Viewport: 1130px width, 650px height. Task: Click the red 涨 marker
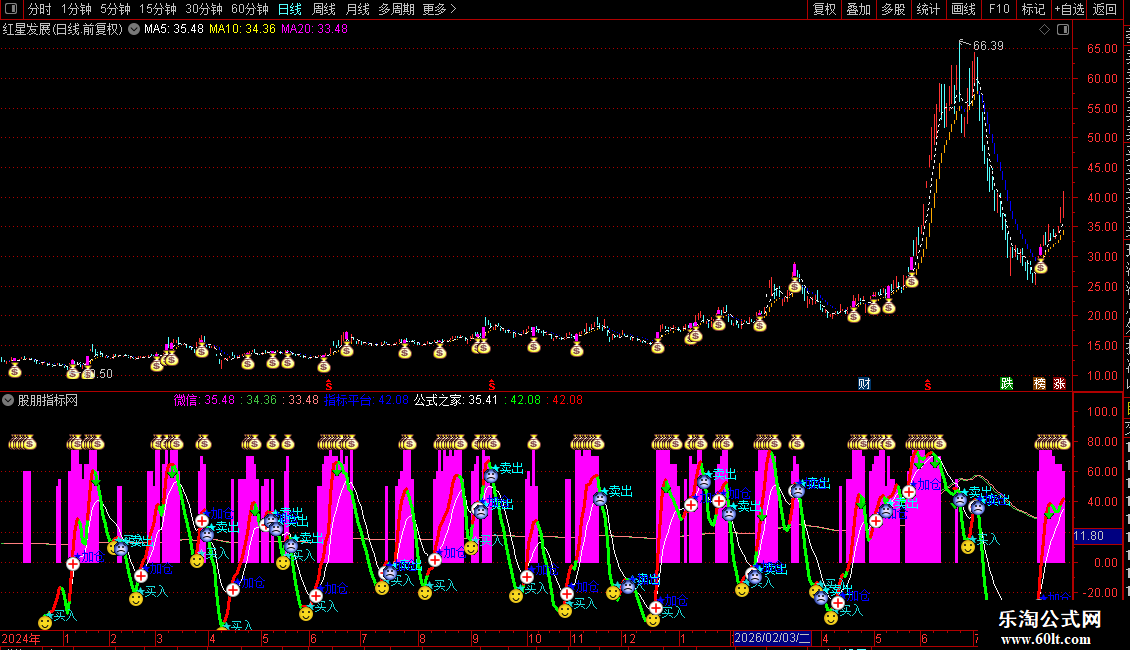point(1059,384)
